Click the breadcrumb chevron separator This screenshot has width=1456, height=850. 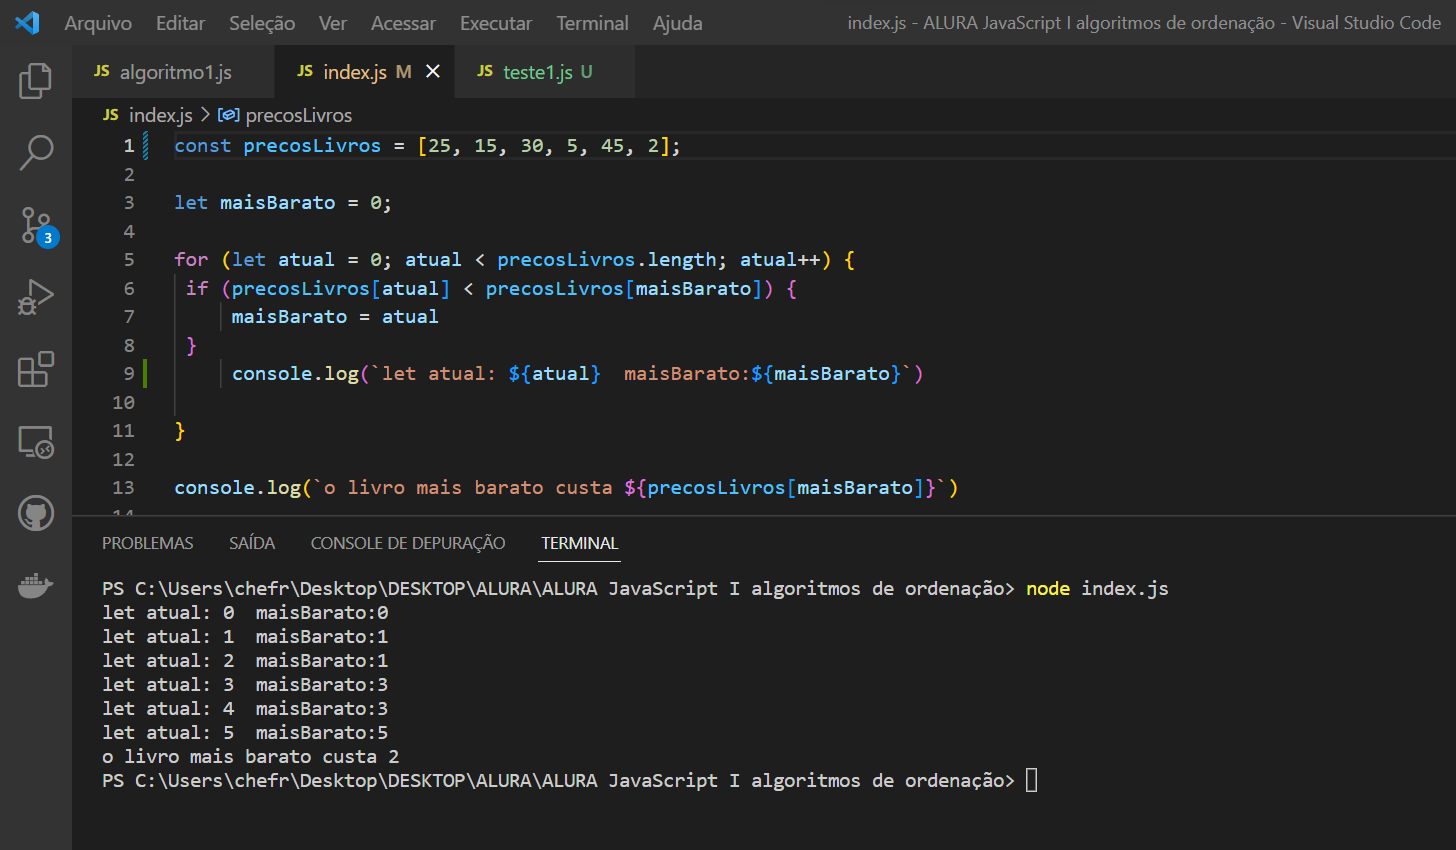point(205,115)
